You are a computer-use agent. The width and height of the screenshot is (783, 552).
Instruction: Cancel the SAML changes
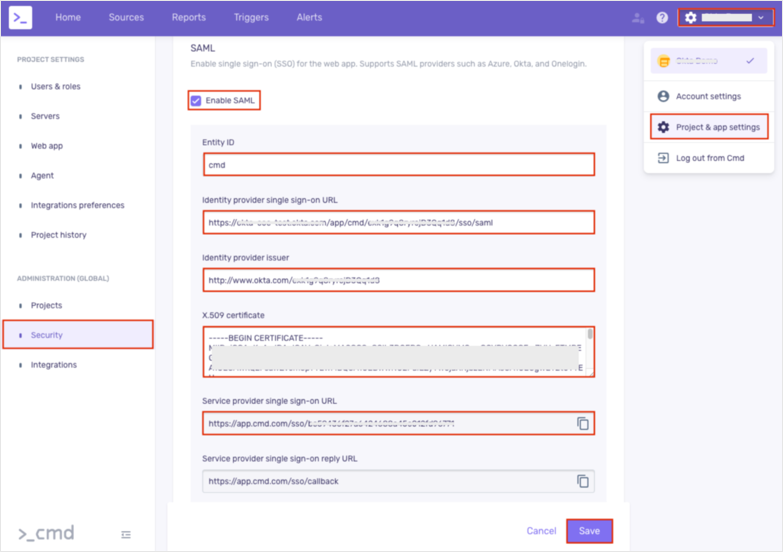pyautogui.click(x=541, y=531)
